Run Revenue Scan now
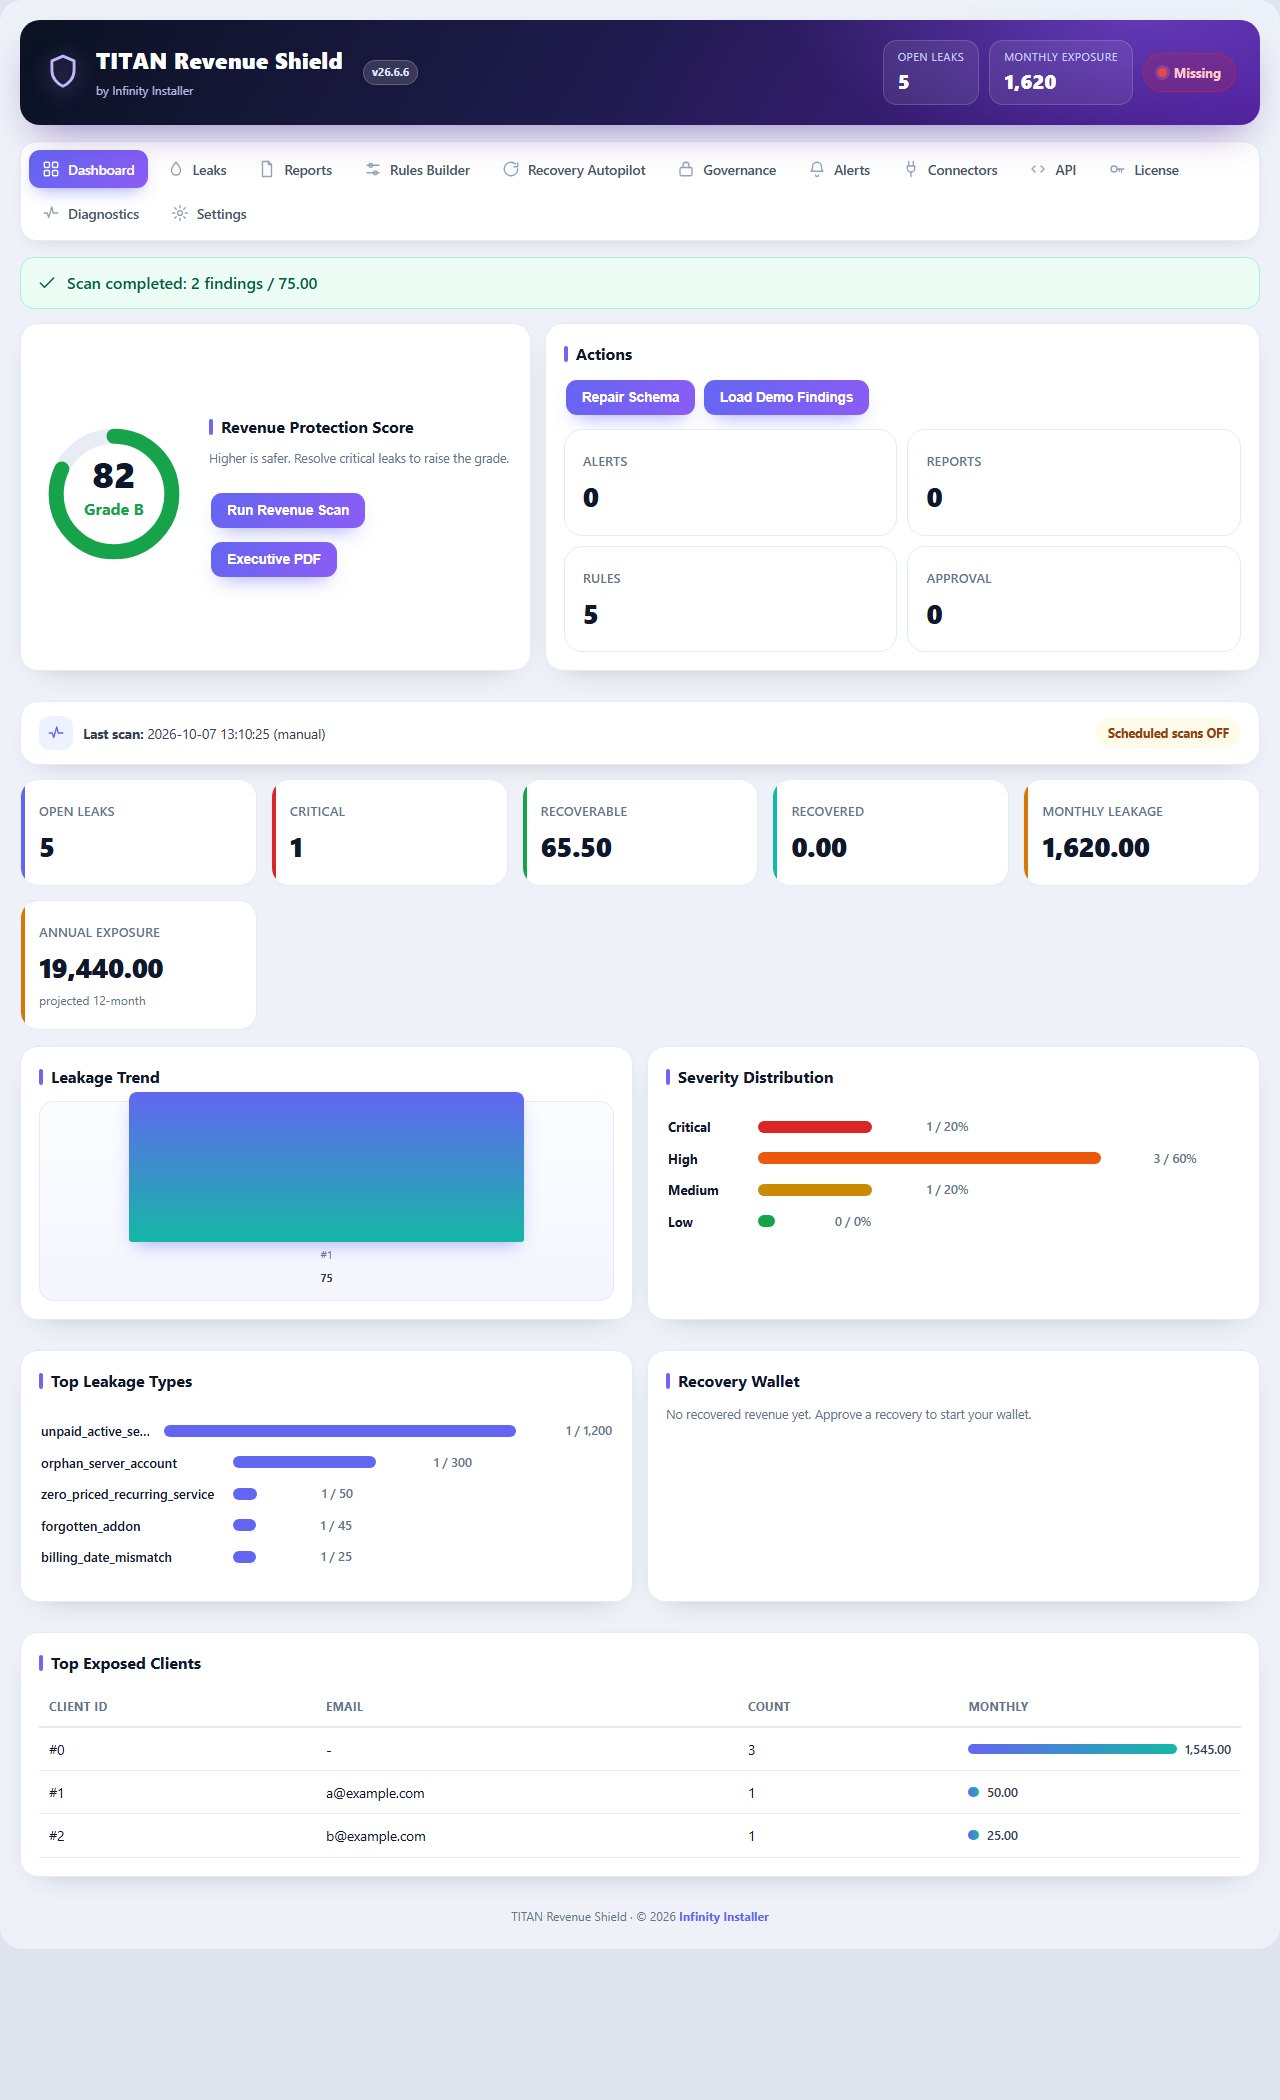Screen dimensions: 1280x2100 coord(288,510)
